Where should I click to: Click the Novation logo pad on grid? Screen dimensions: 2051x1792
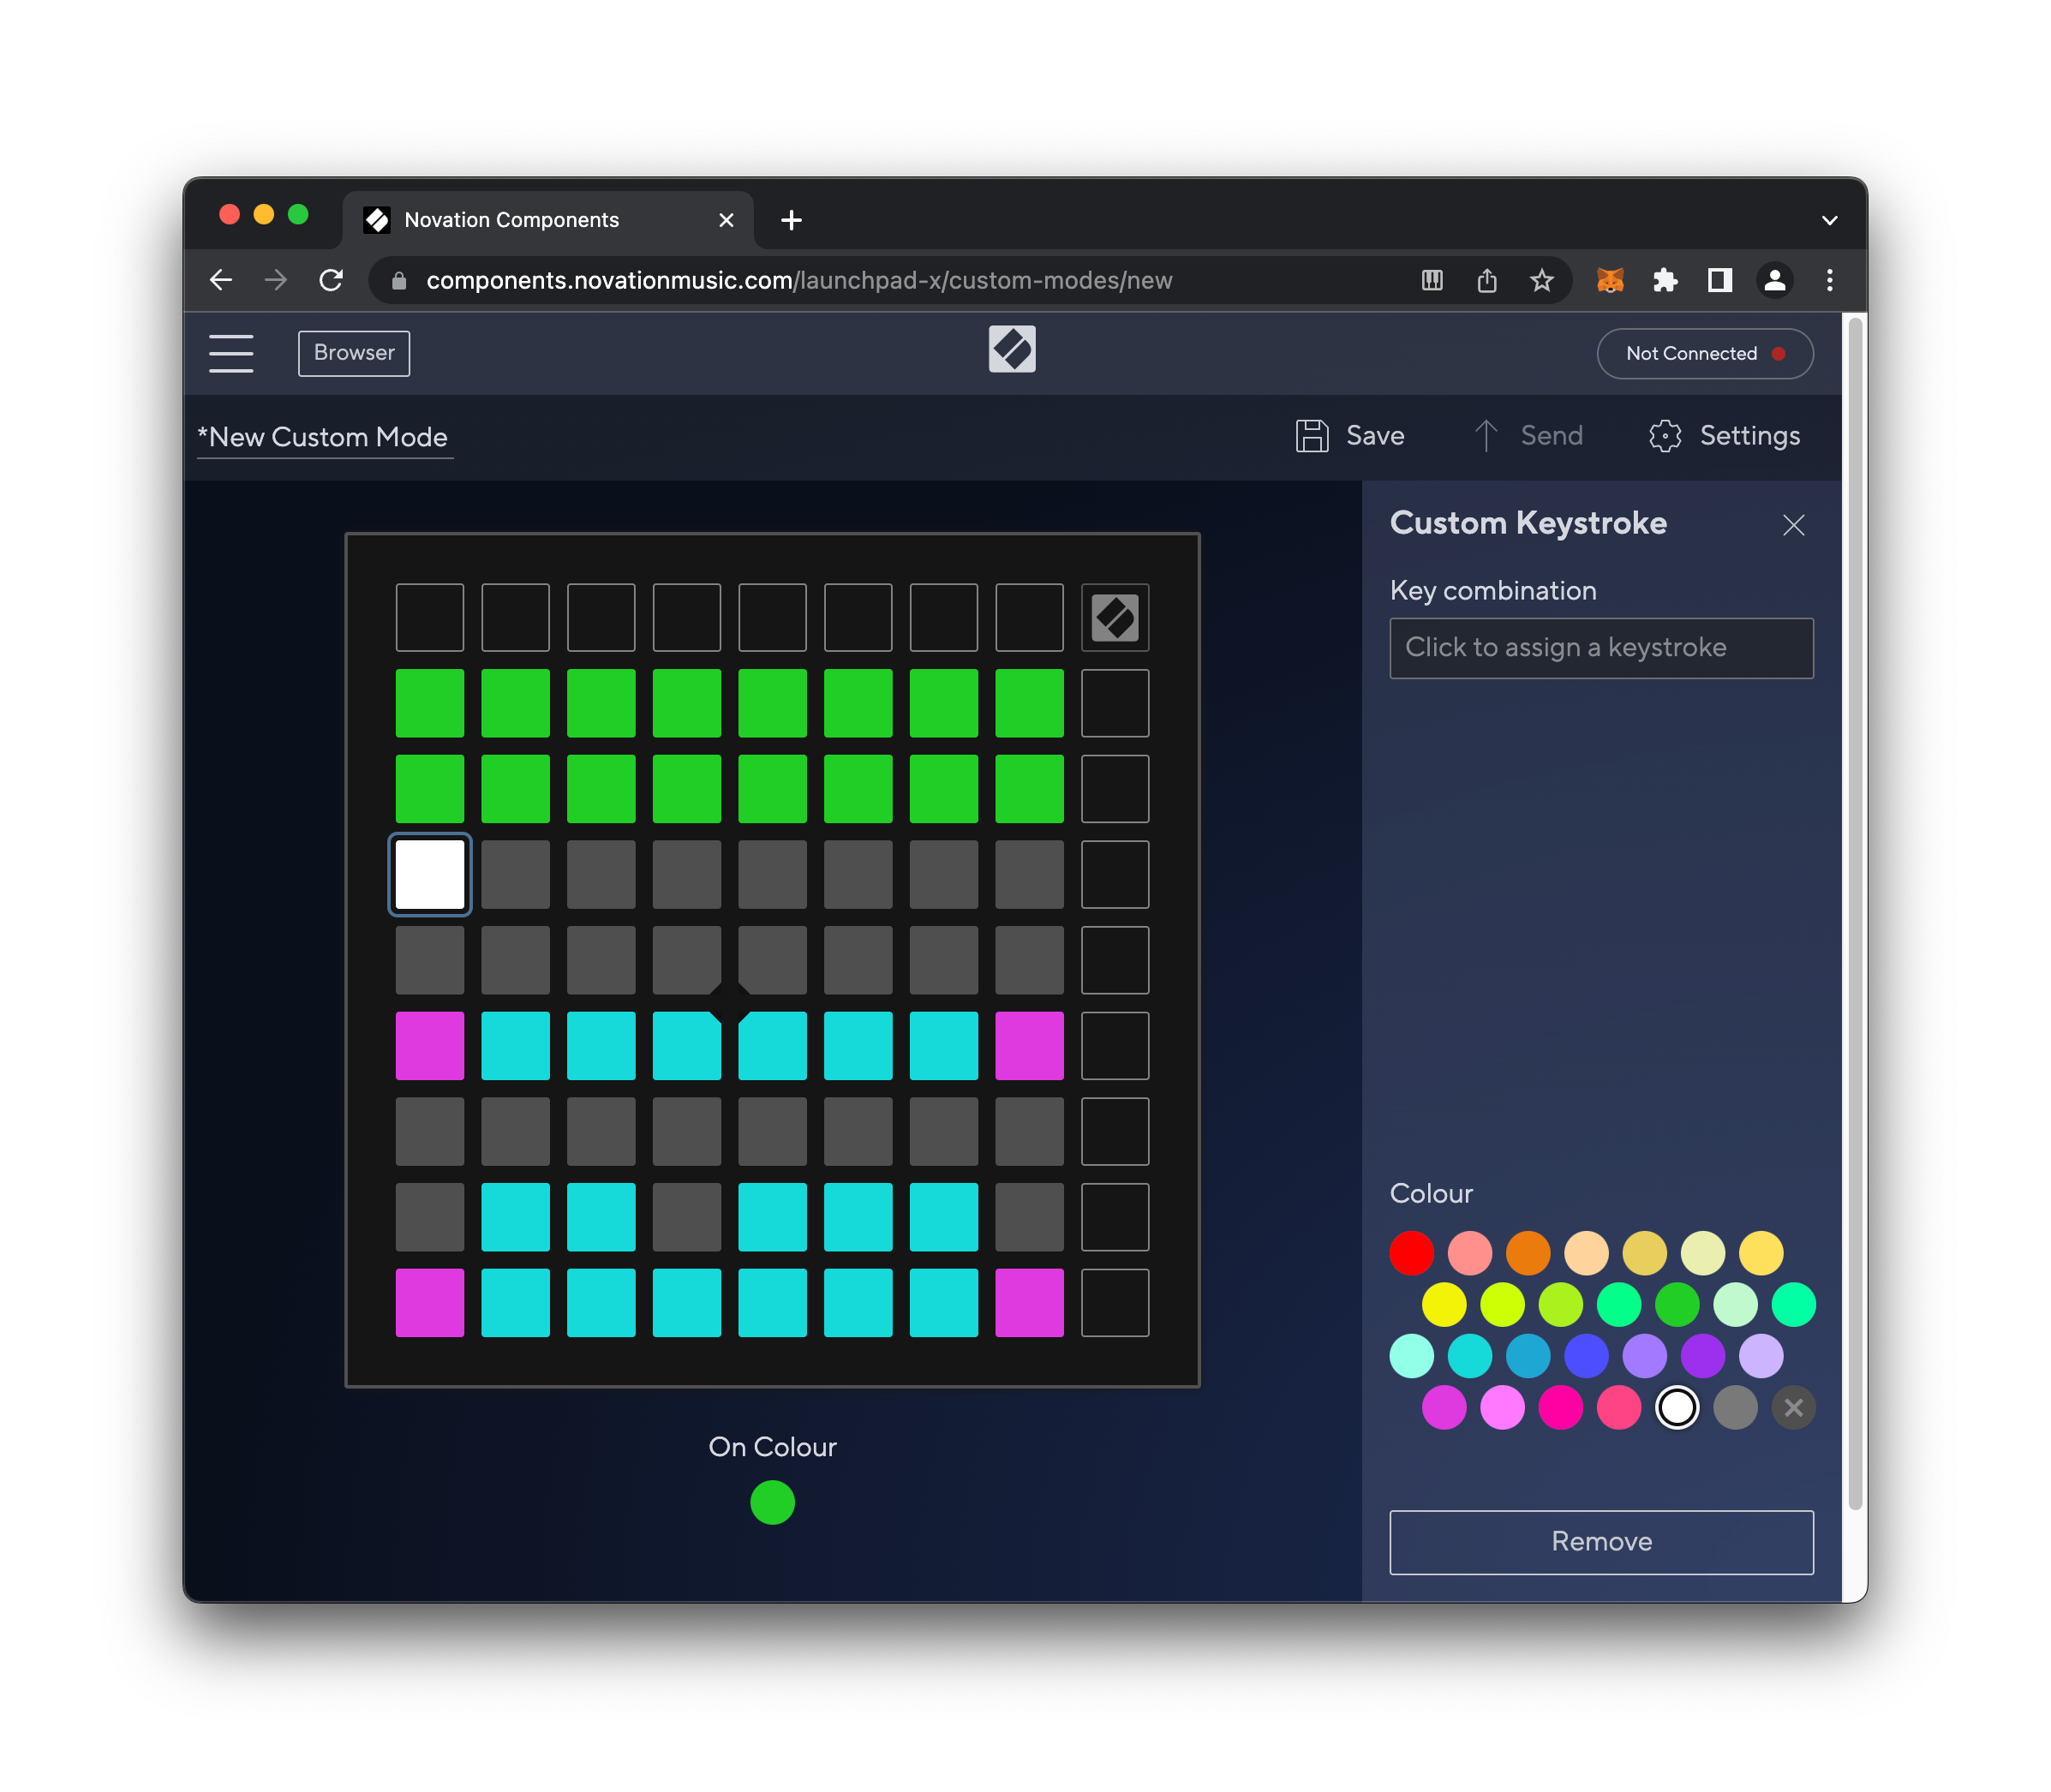tap(1114, 618)
